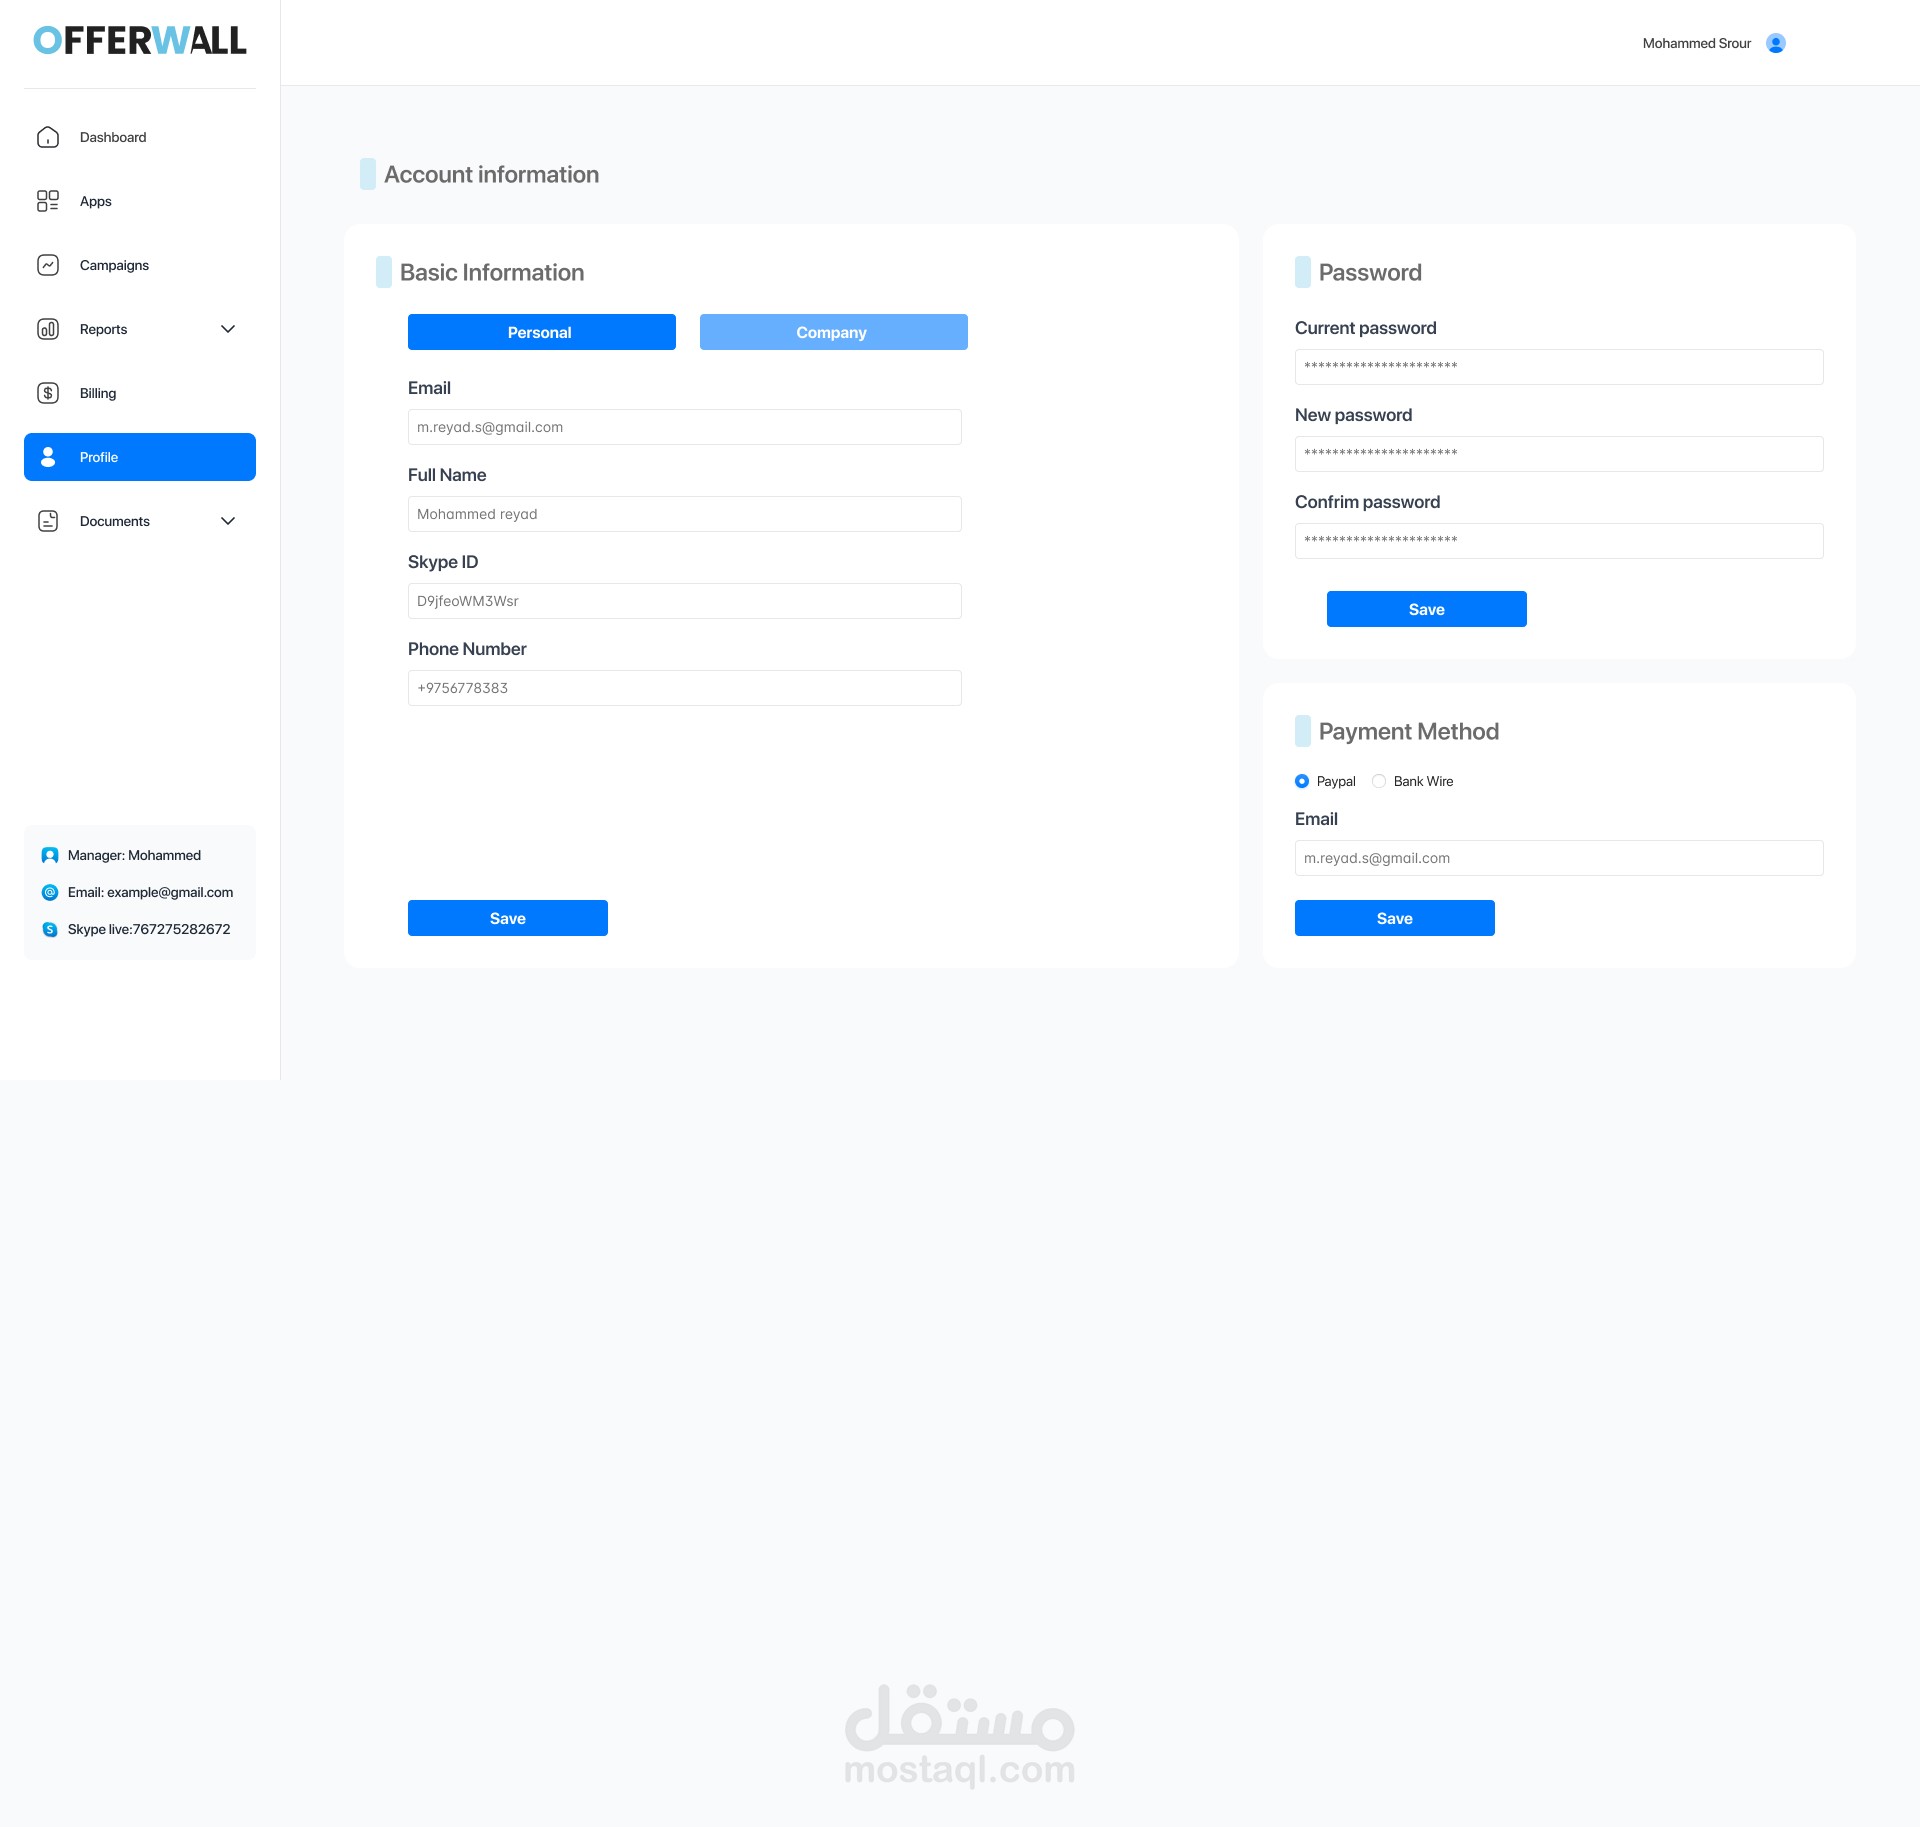1920x1827 pixels.
Task: Click the Reports bar-chart icon
Action: 48,329
